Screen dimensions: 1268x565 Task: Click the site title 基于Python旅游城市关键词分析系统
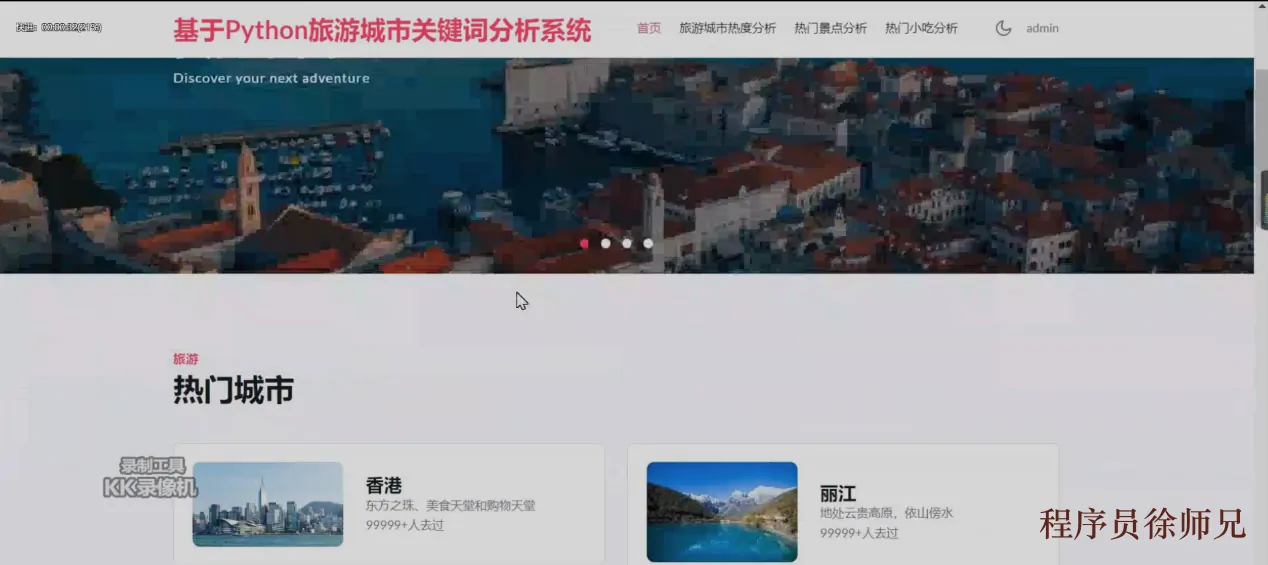coord(382,30)
